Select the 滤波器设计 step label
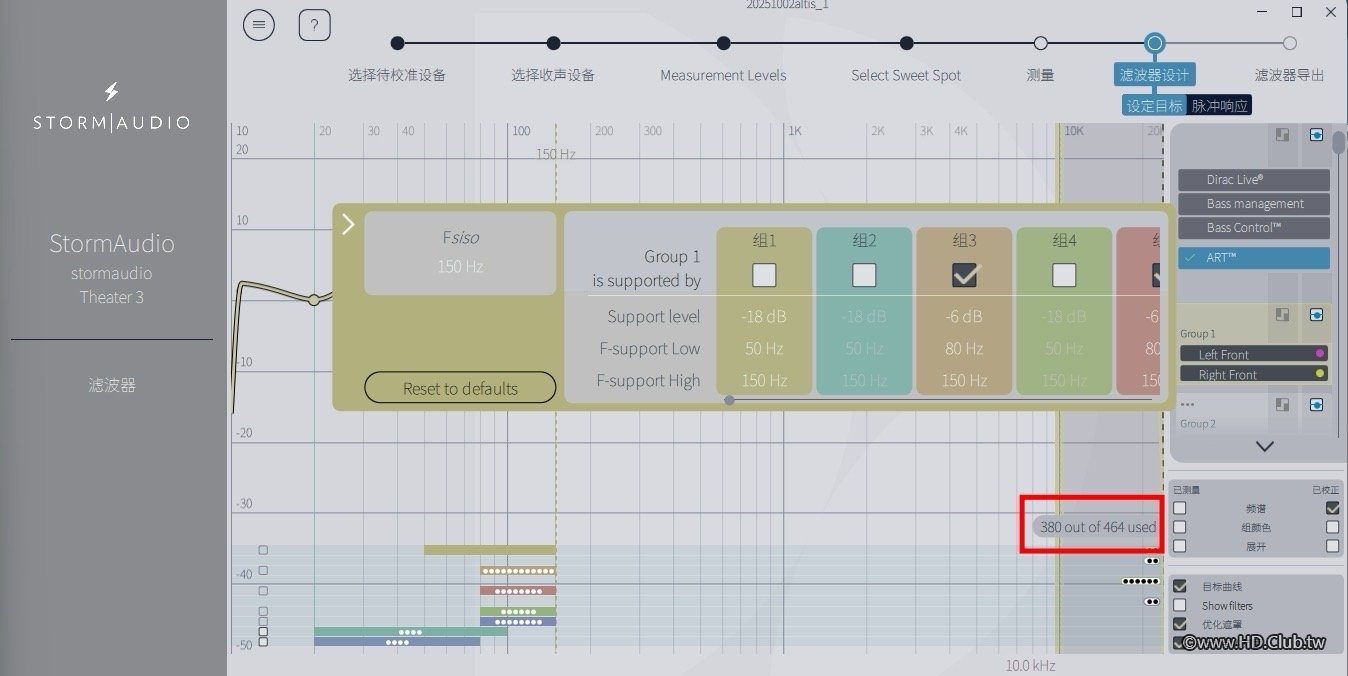The width and height of the screenshot is (1348, 676). point(1154,75)
